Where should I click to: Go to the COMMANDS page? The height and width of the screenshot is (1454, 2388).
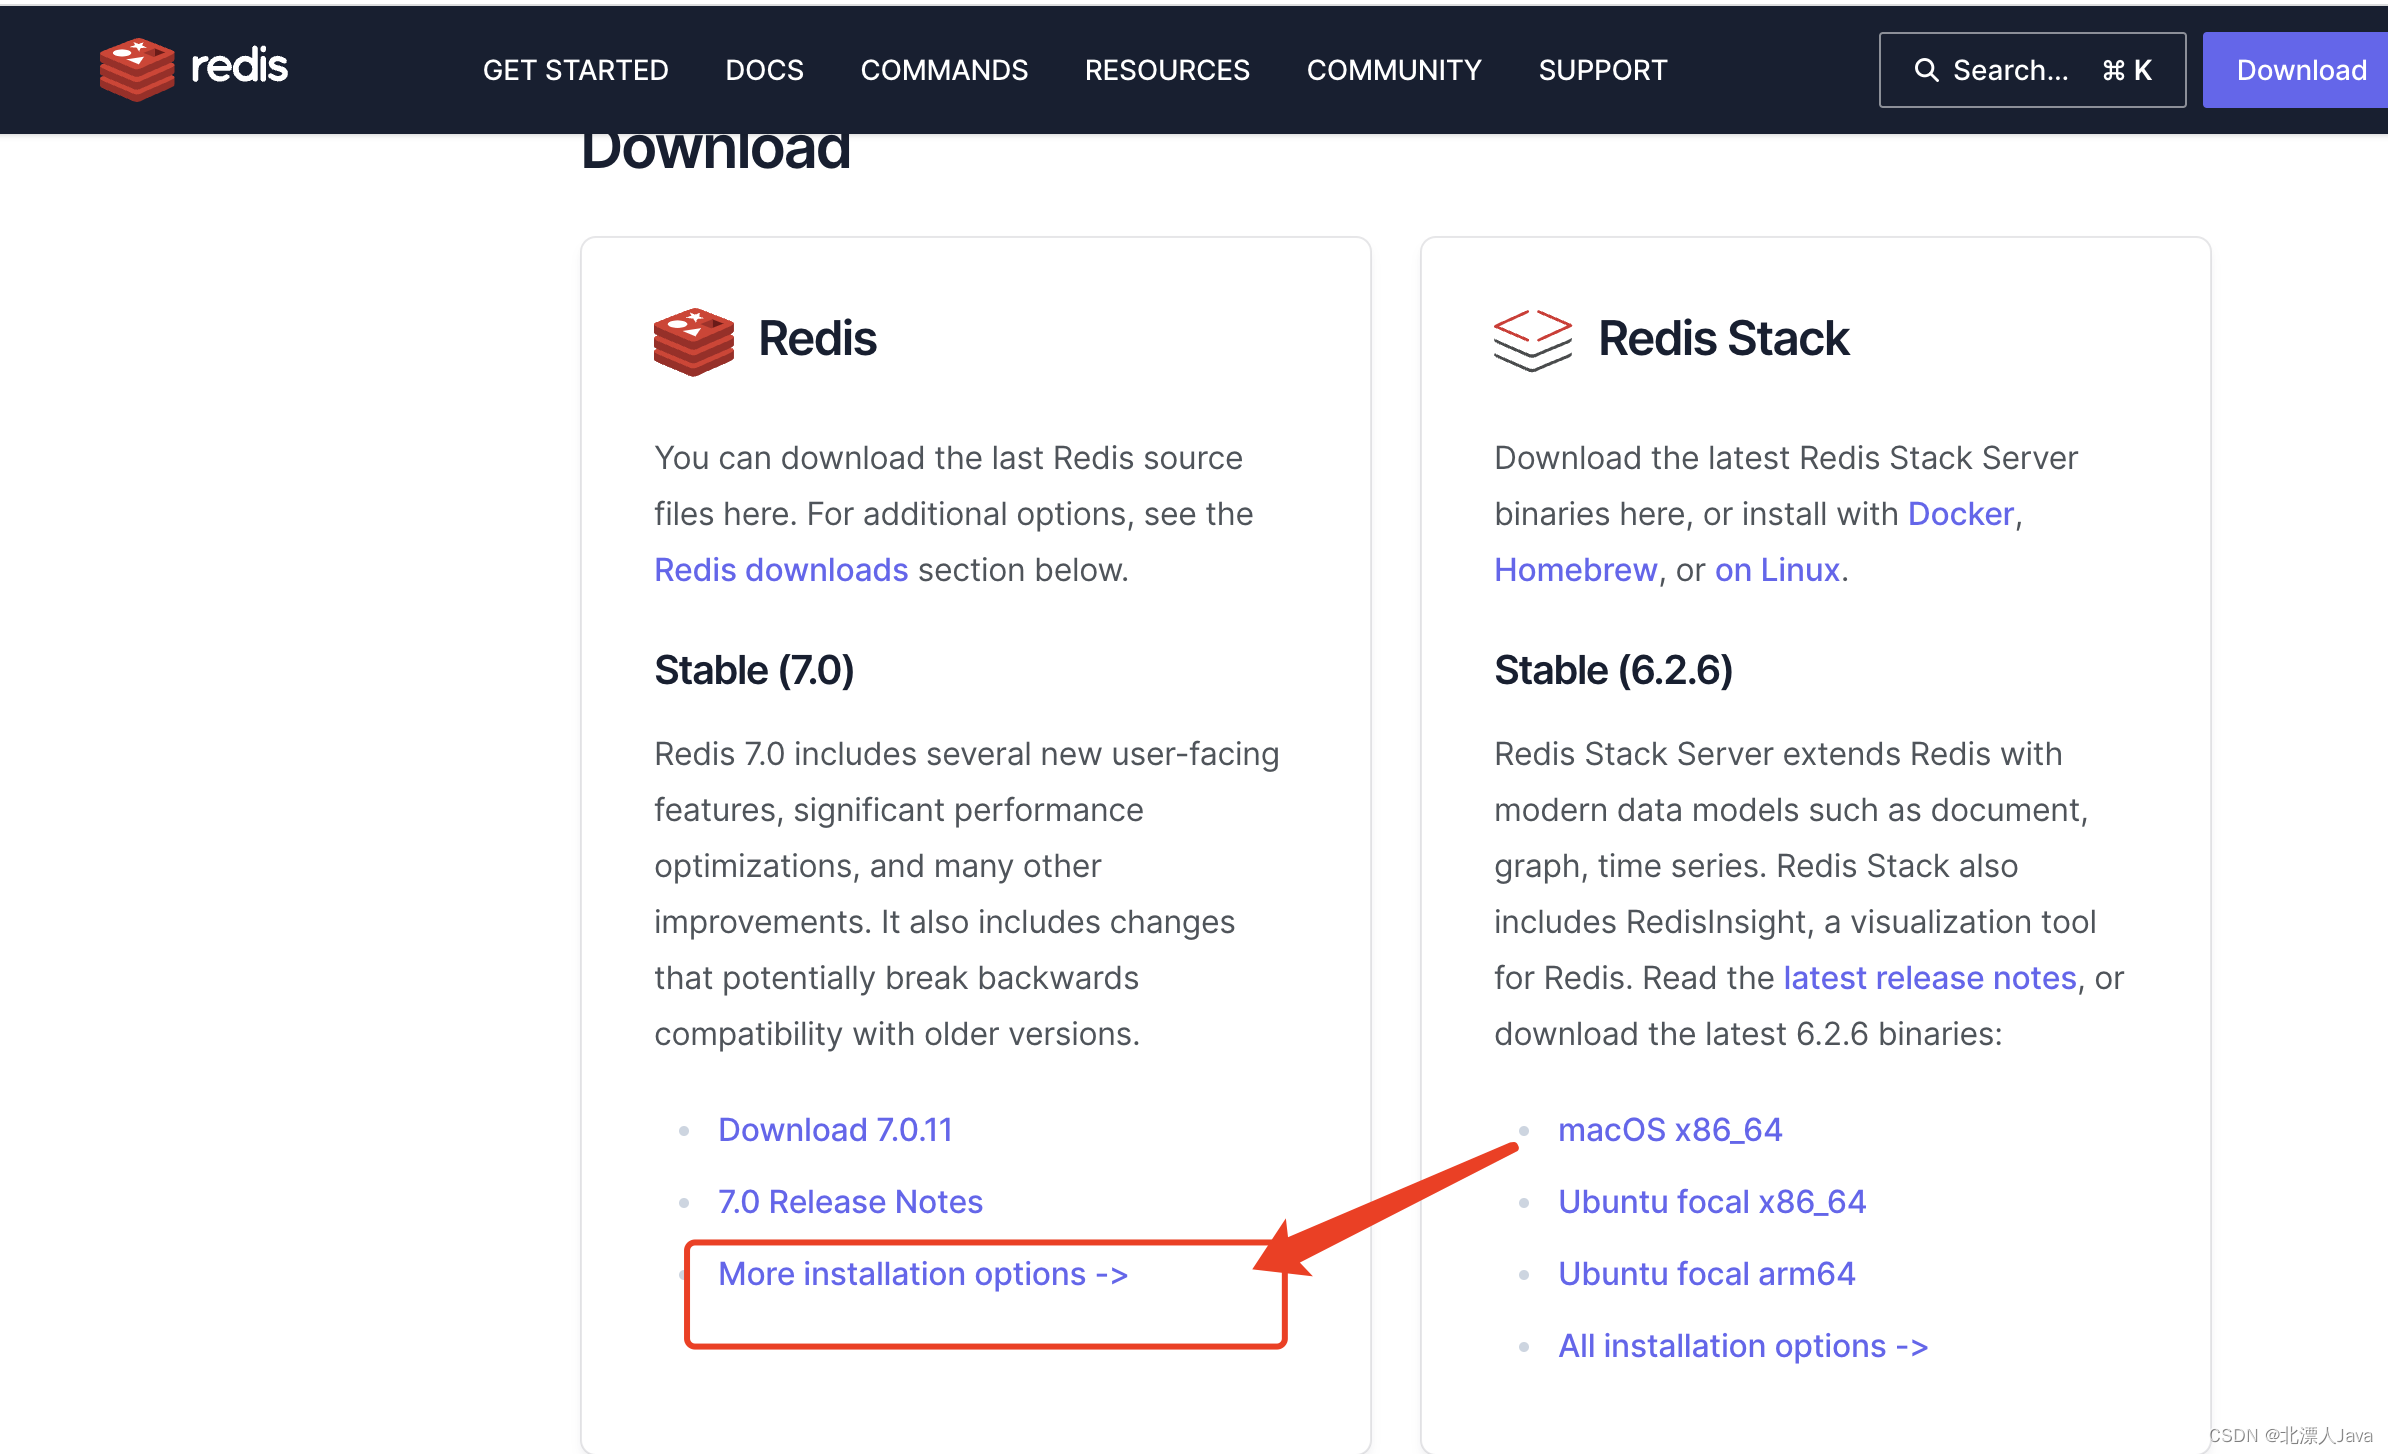coord(944,70)
